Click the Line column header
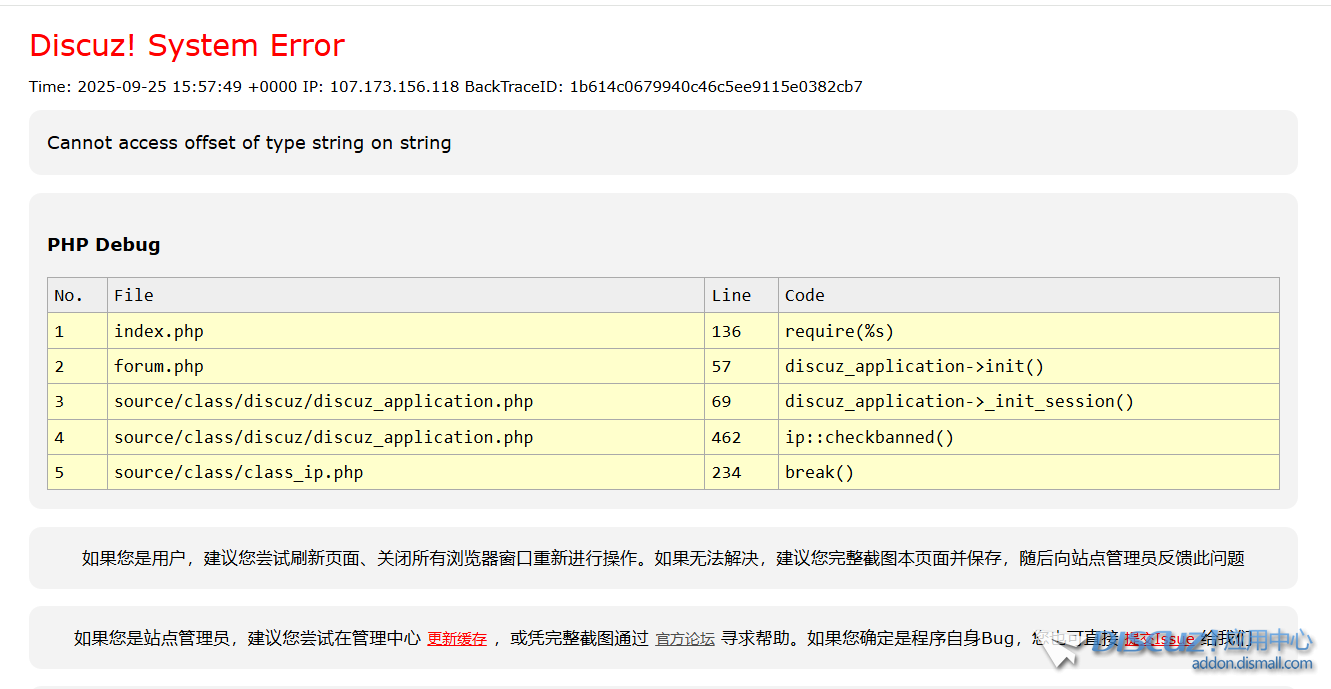The height and width of the screenshot is (689, 1331). [741, 295]
